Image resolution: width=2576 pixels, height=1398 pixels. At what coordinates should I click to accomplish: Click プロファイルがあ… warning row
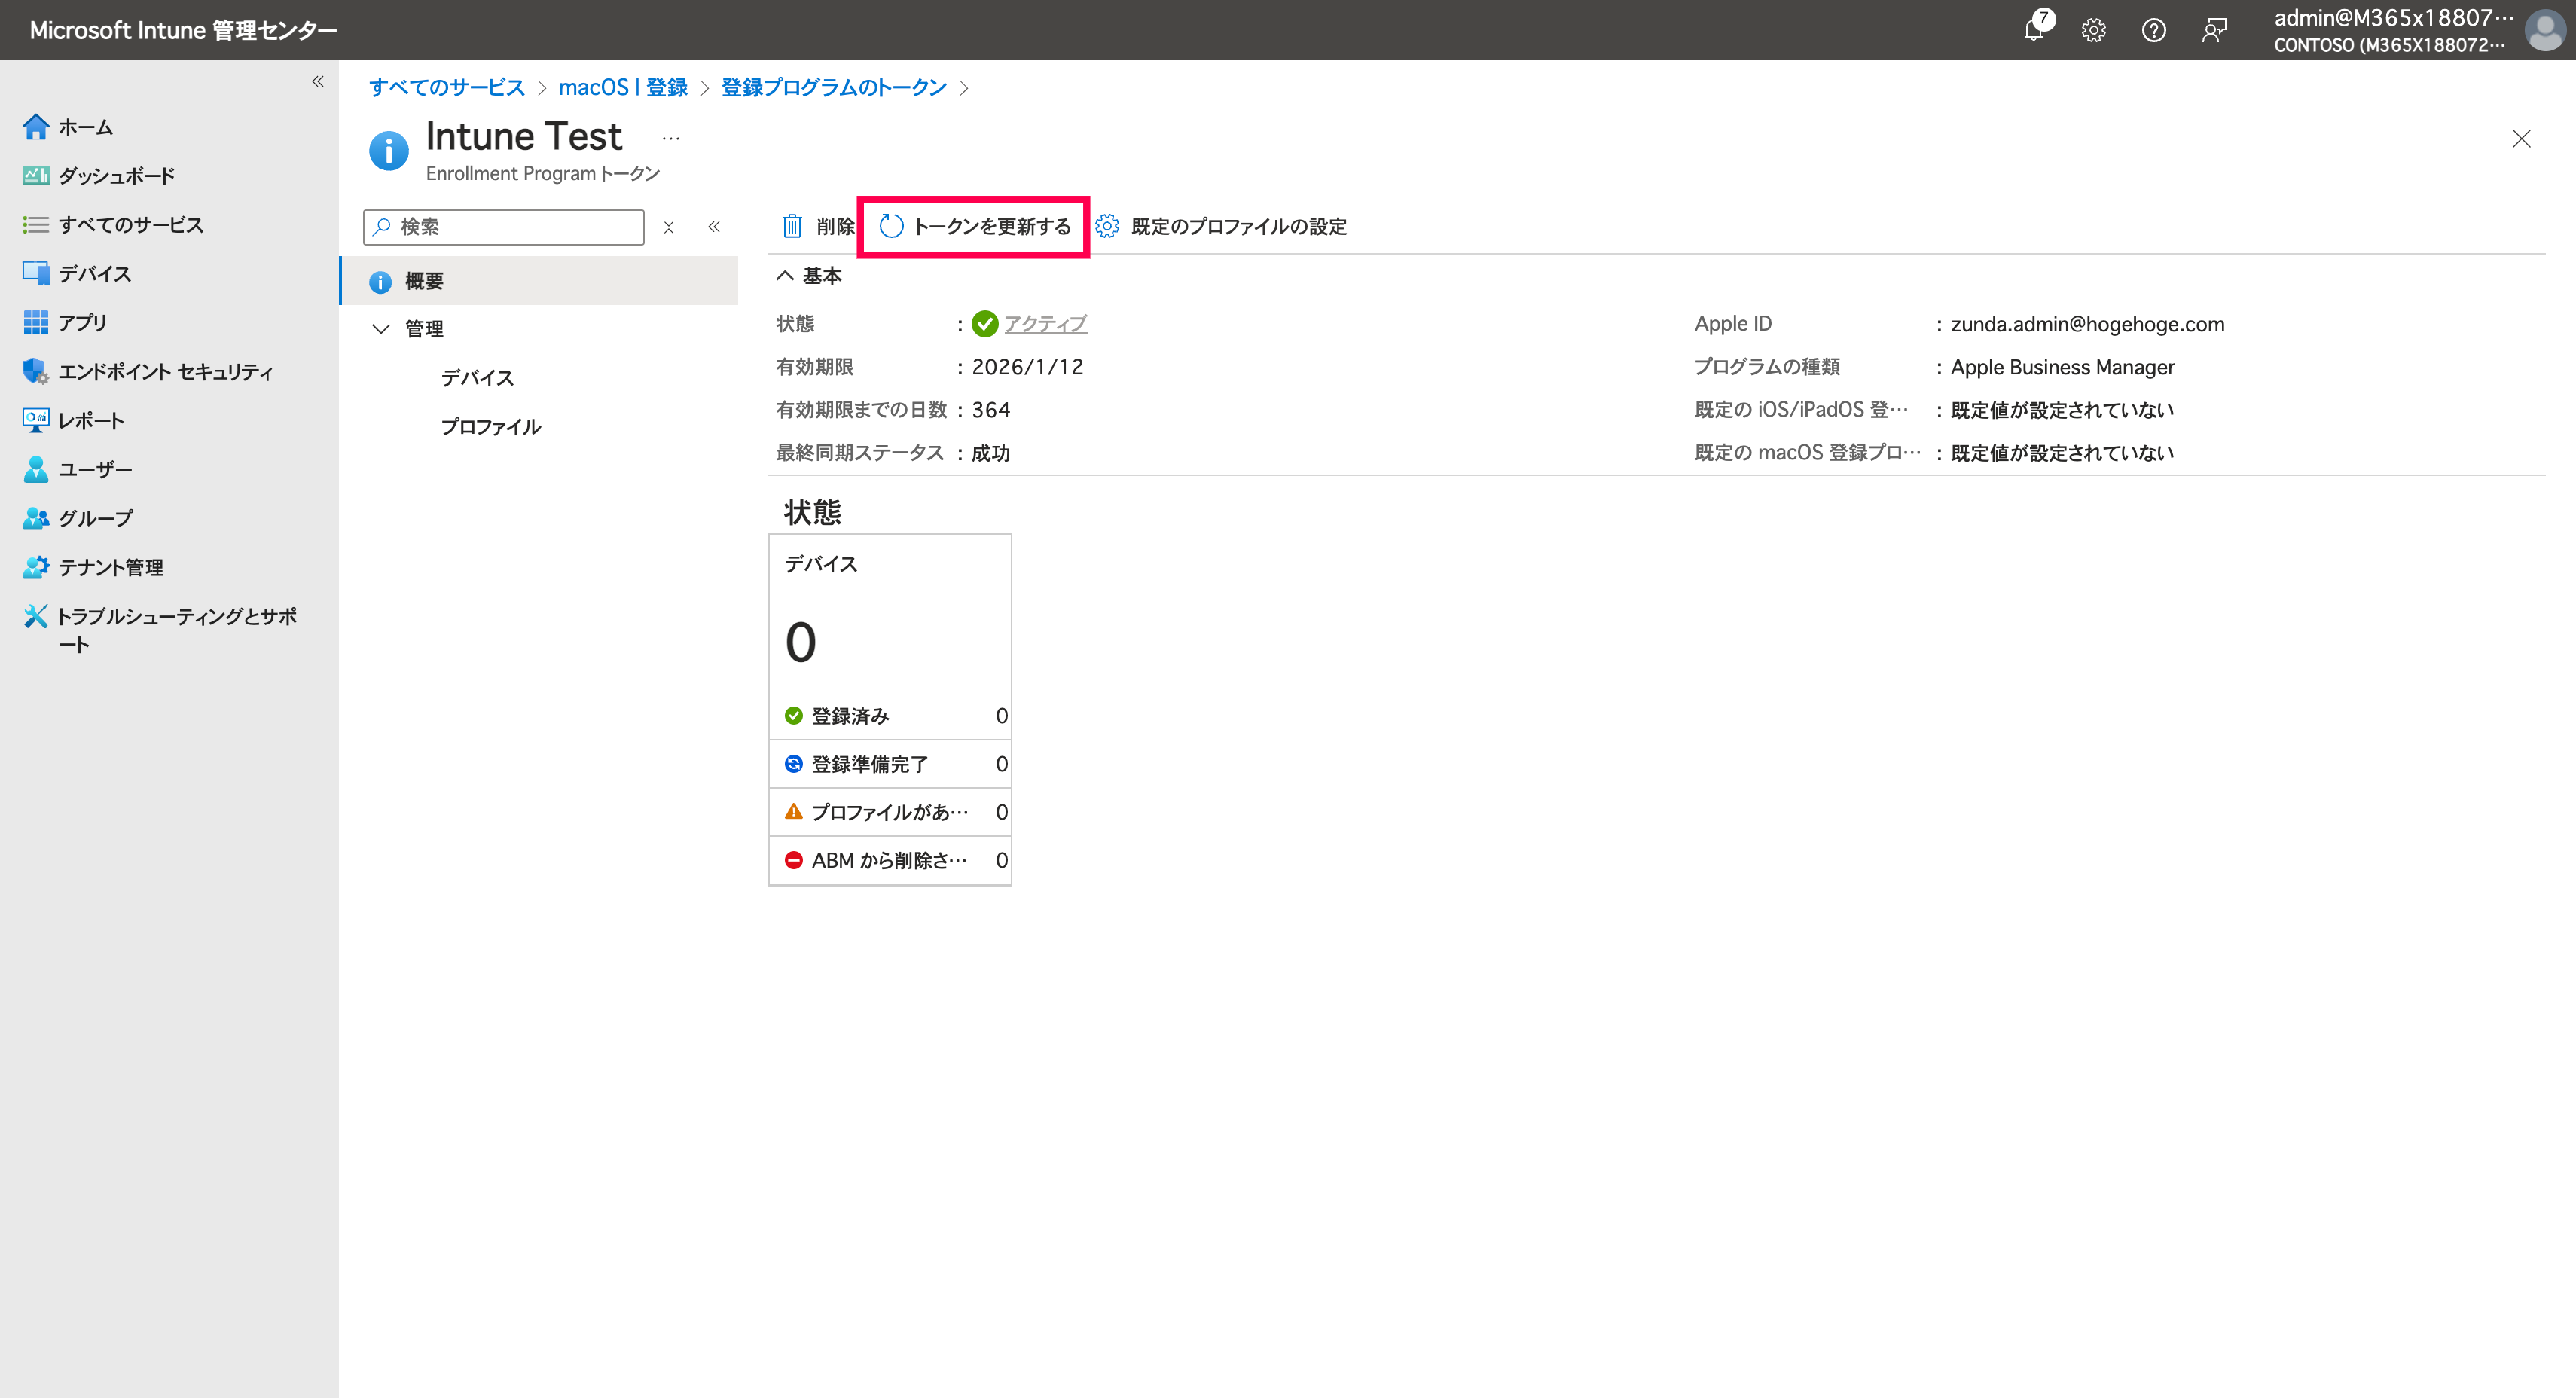pos(890,812)
